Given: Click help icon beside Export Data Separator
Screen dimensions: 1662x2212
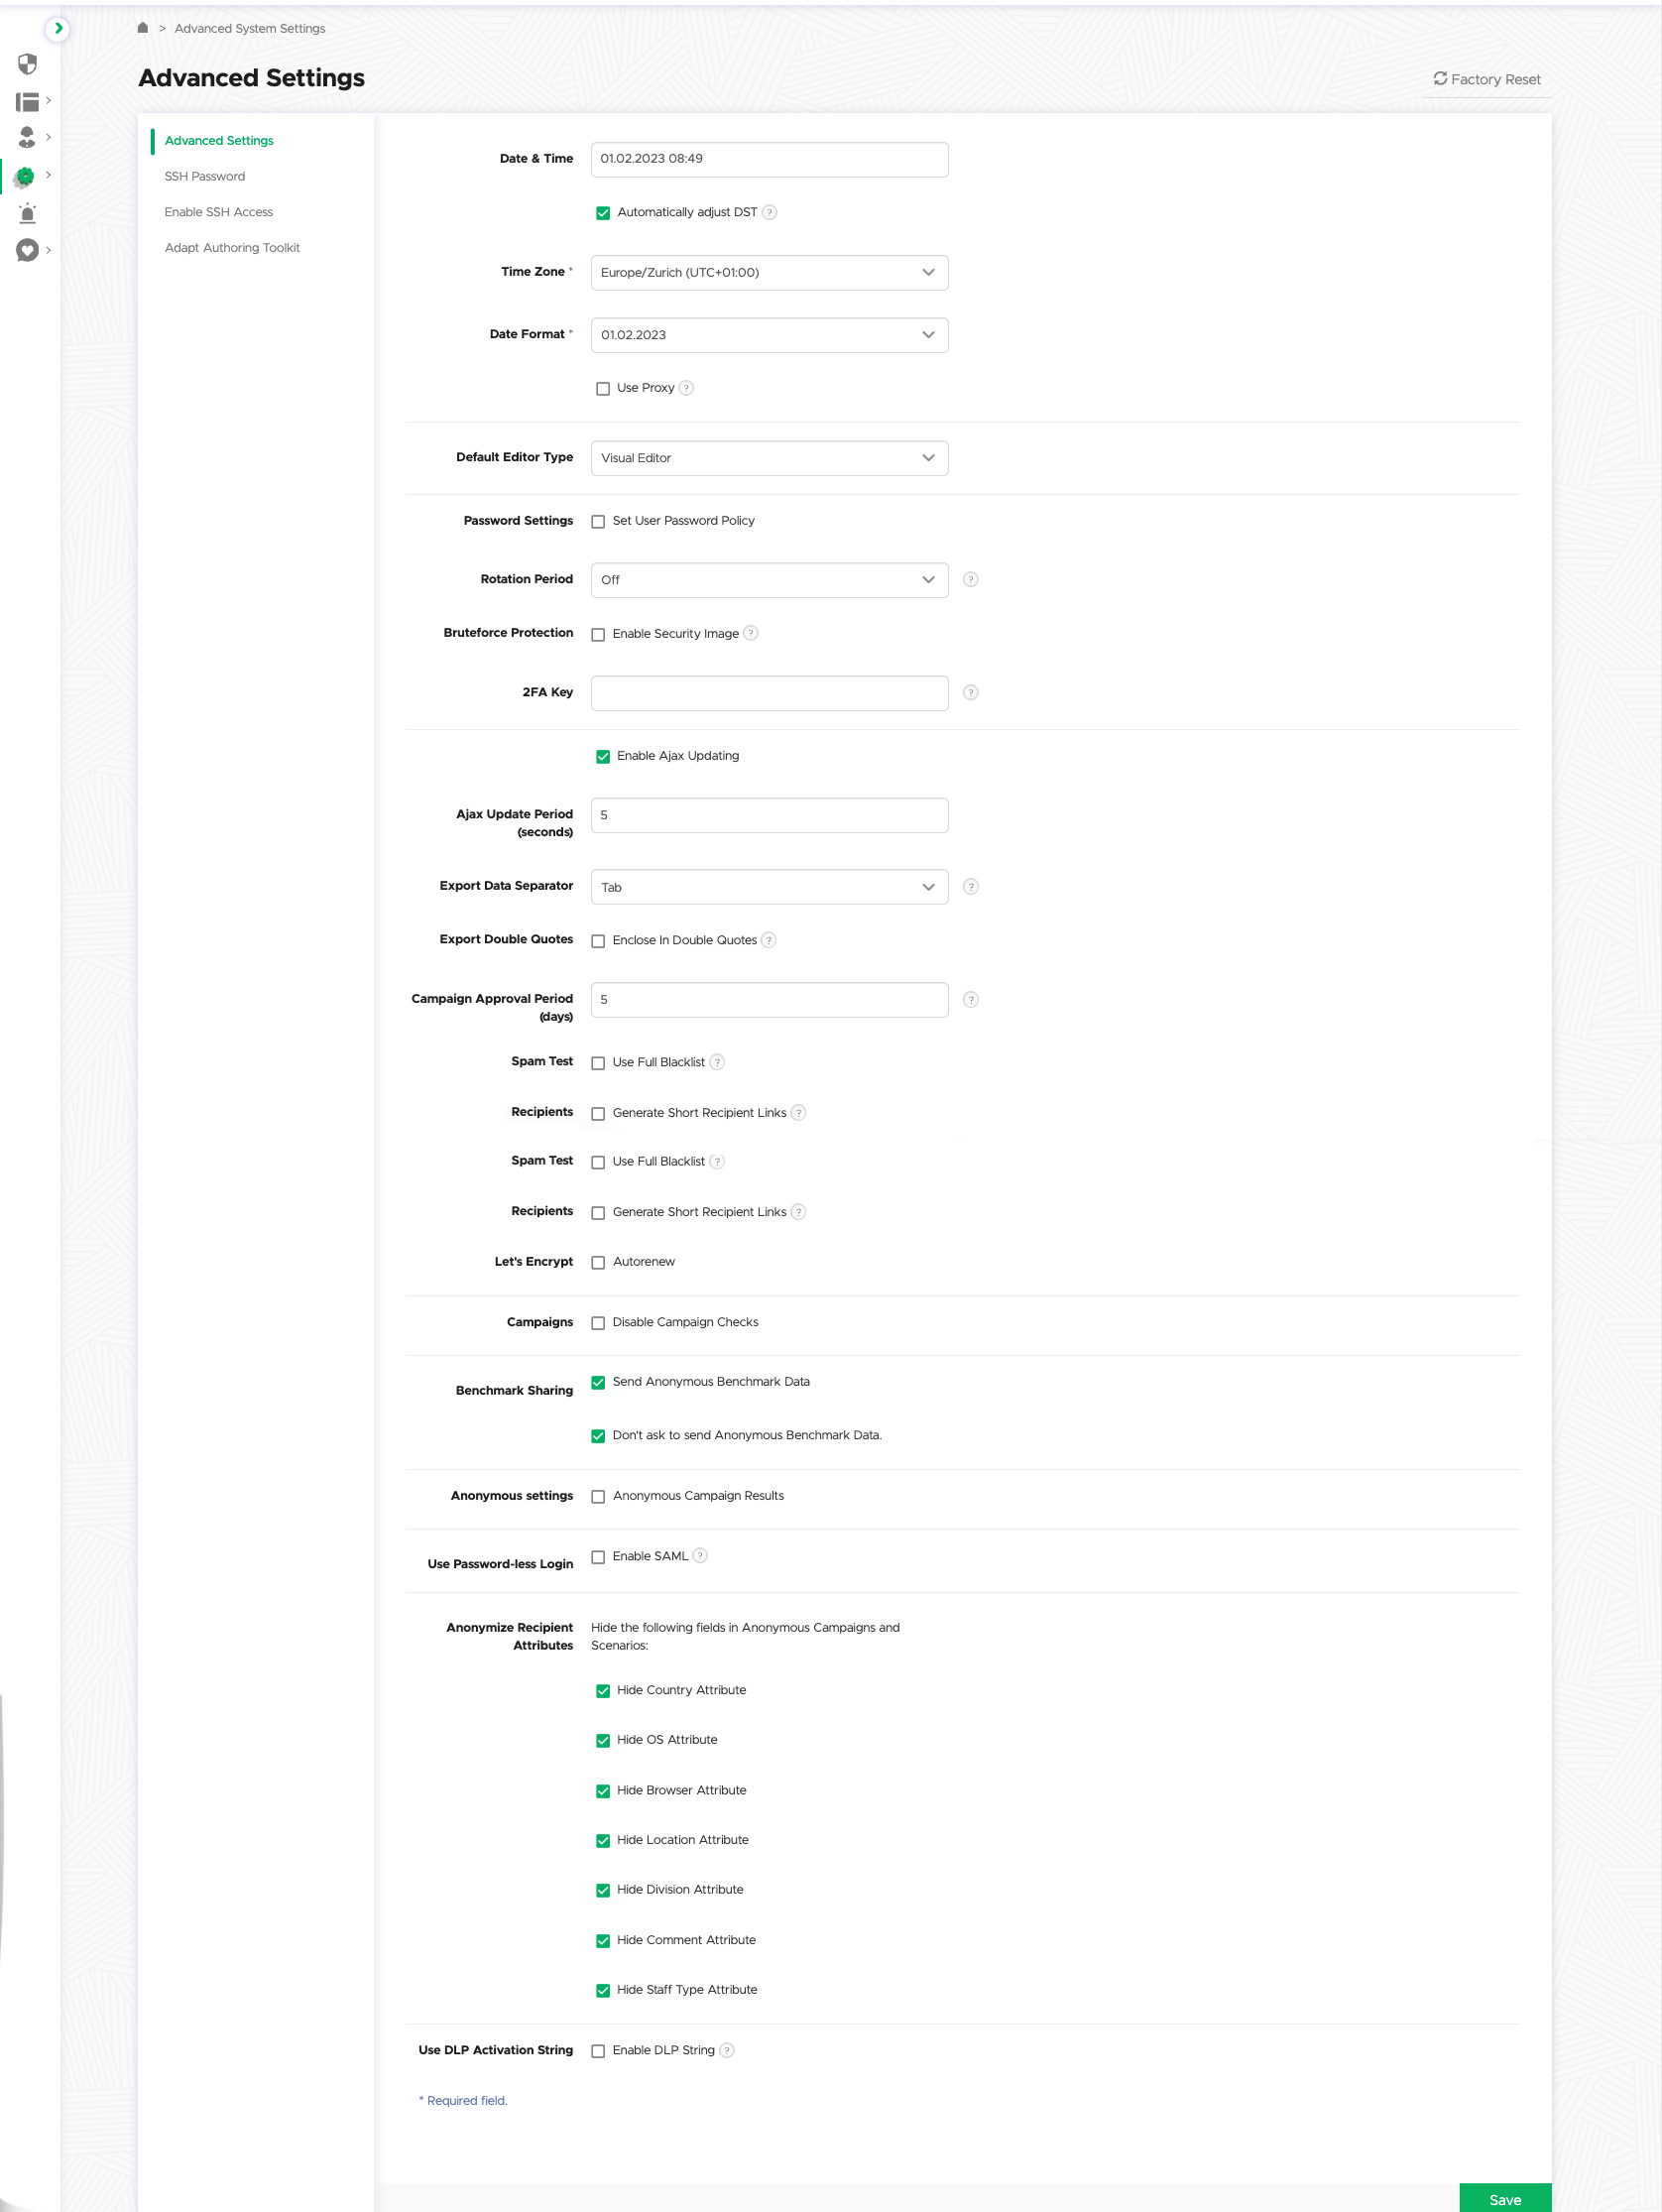Looking at the screenshot, I should click(x=970, y=886).
